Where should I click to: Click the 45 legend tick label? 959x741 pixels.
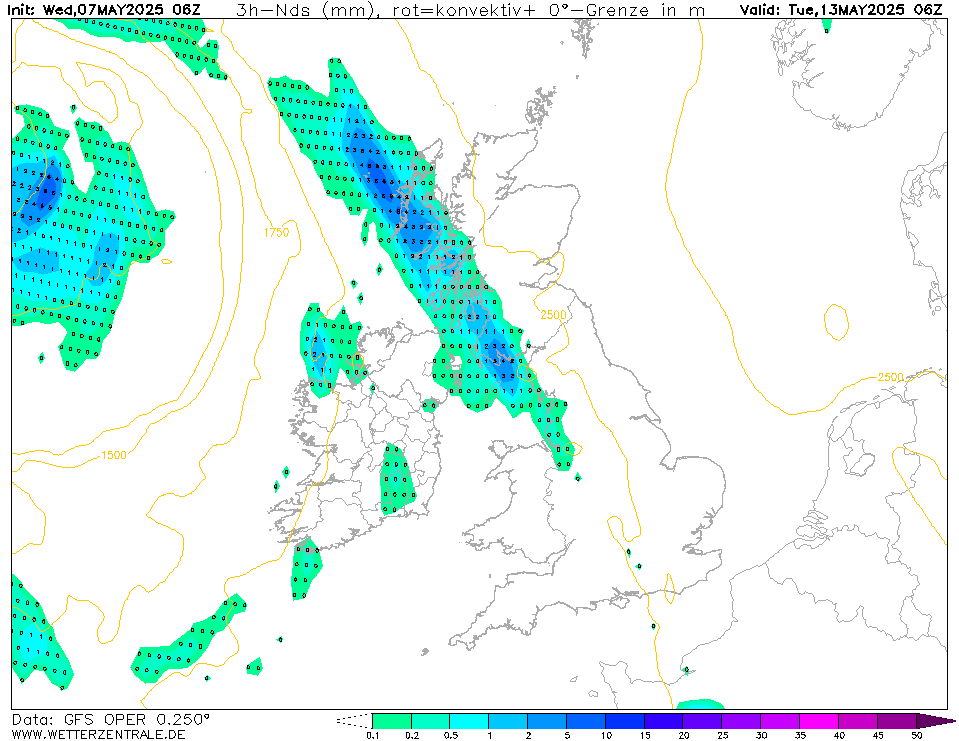(x=878, y=735)
